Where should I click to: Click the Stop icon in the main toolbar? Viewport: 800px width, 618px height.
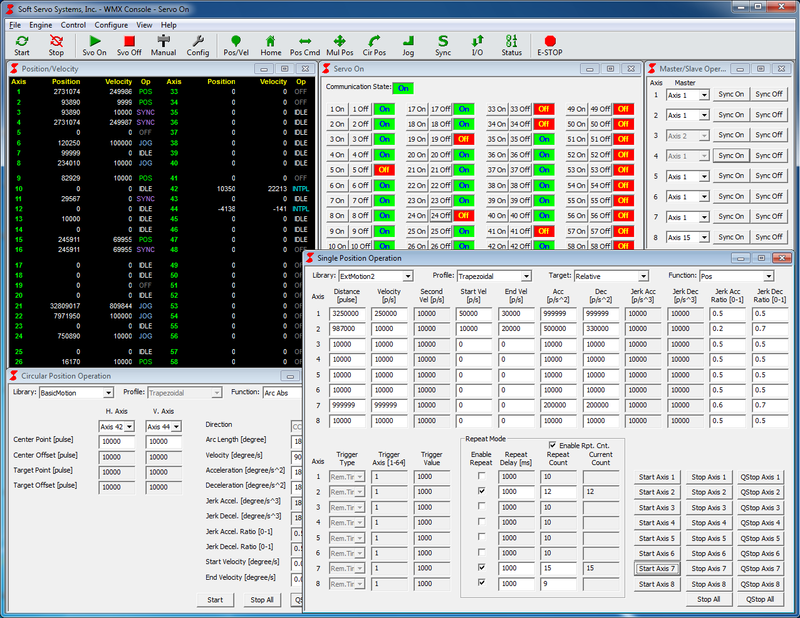click(56, 45)
